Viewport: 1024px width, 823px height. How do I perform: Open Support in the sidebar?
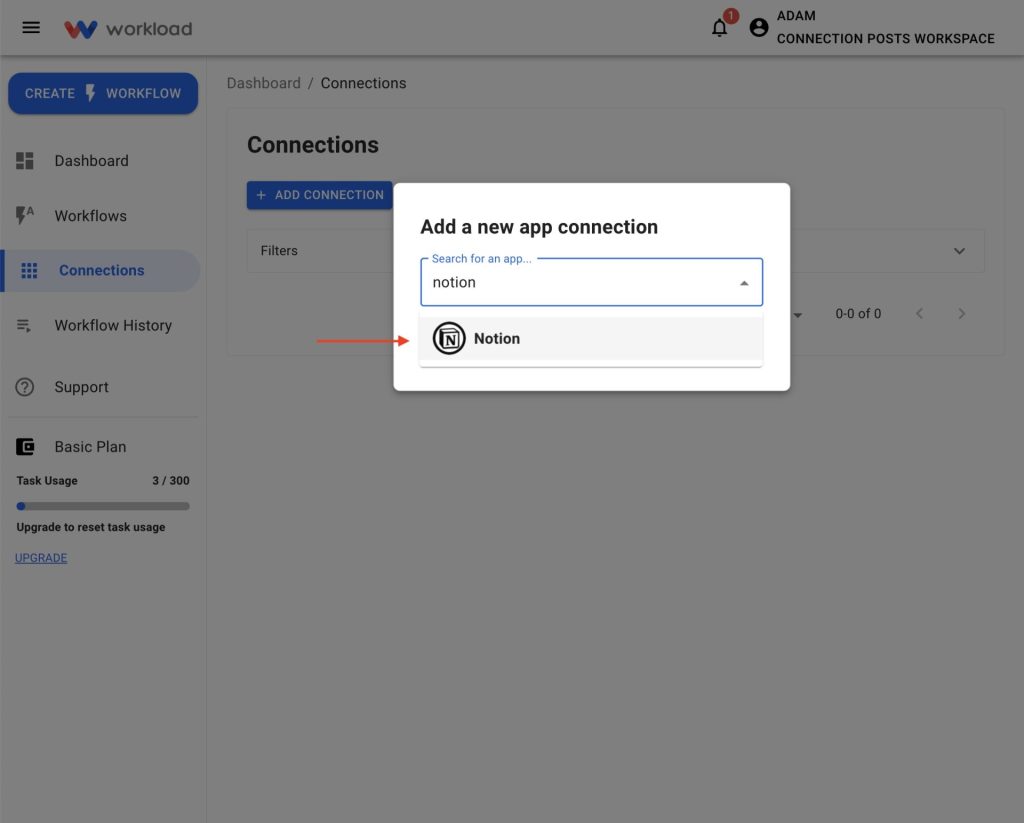(x=82, y=387)
